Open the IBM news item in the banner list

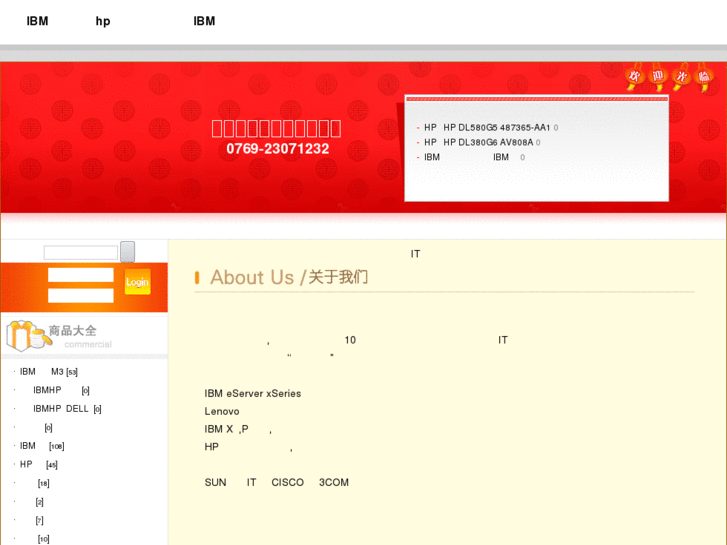(466, 157)
